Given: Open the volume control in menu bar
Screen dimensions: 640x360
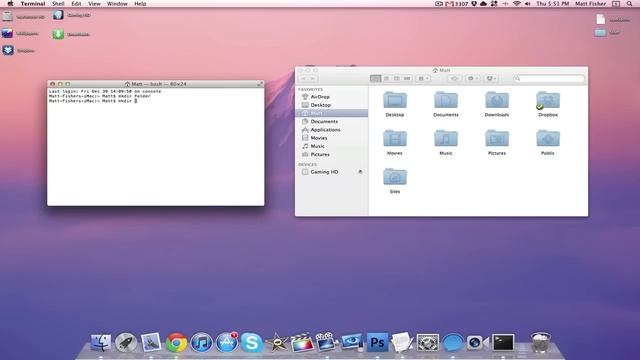Looking at the screenshot, I should tap(527, 4).
